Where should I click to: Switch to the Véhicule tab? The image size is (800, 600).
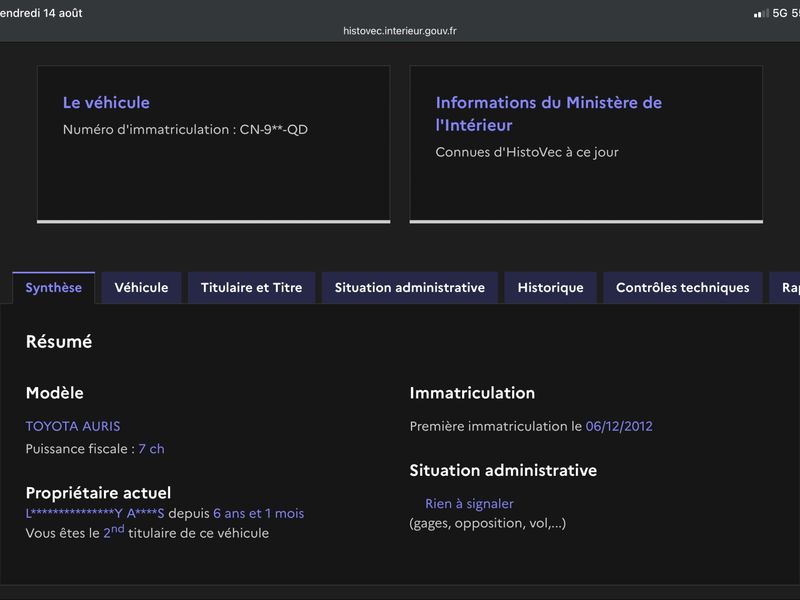pos(141,288)
